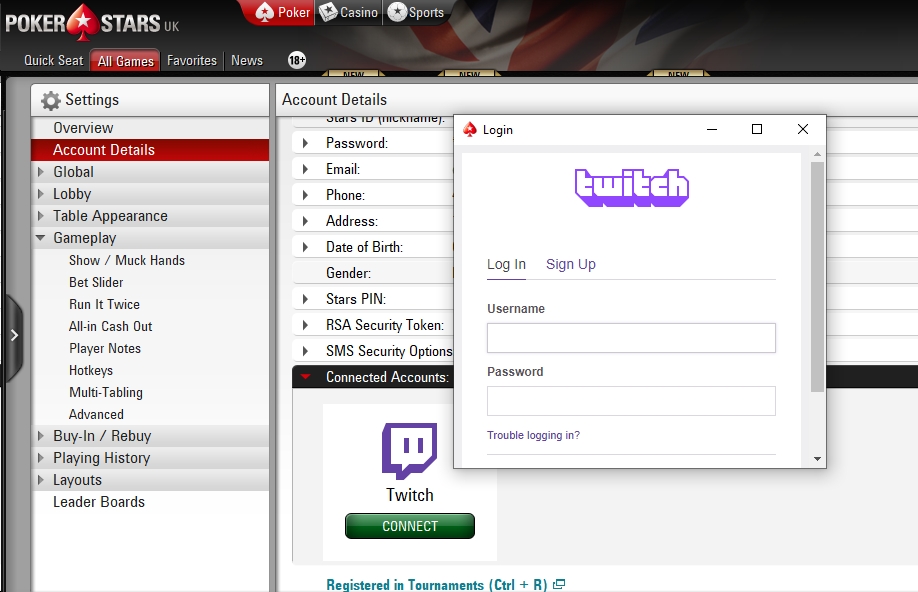918x592 pixels.
Task: Open Player Notes settings
Action: tap(105, 348)
